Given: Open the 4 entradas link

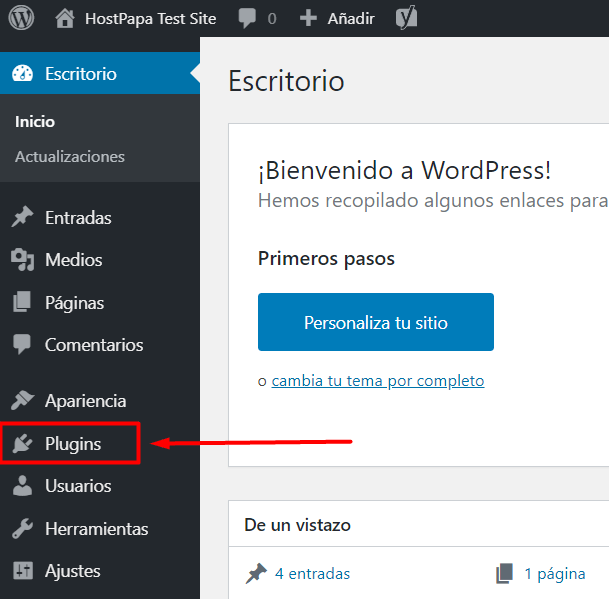Looking at the screenshot, I should [312, 574].
